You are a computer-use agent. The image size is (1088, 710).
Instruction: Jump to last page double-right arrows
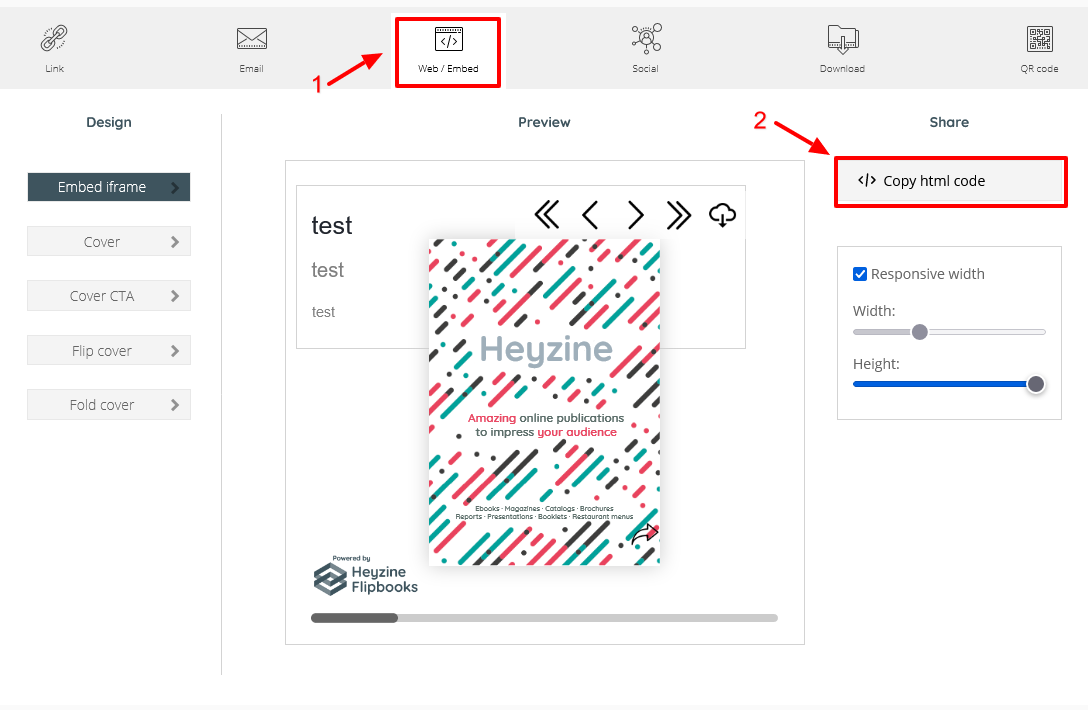click(x=679, y=215)
